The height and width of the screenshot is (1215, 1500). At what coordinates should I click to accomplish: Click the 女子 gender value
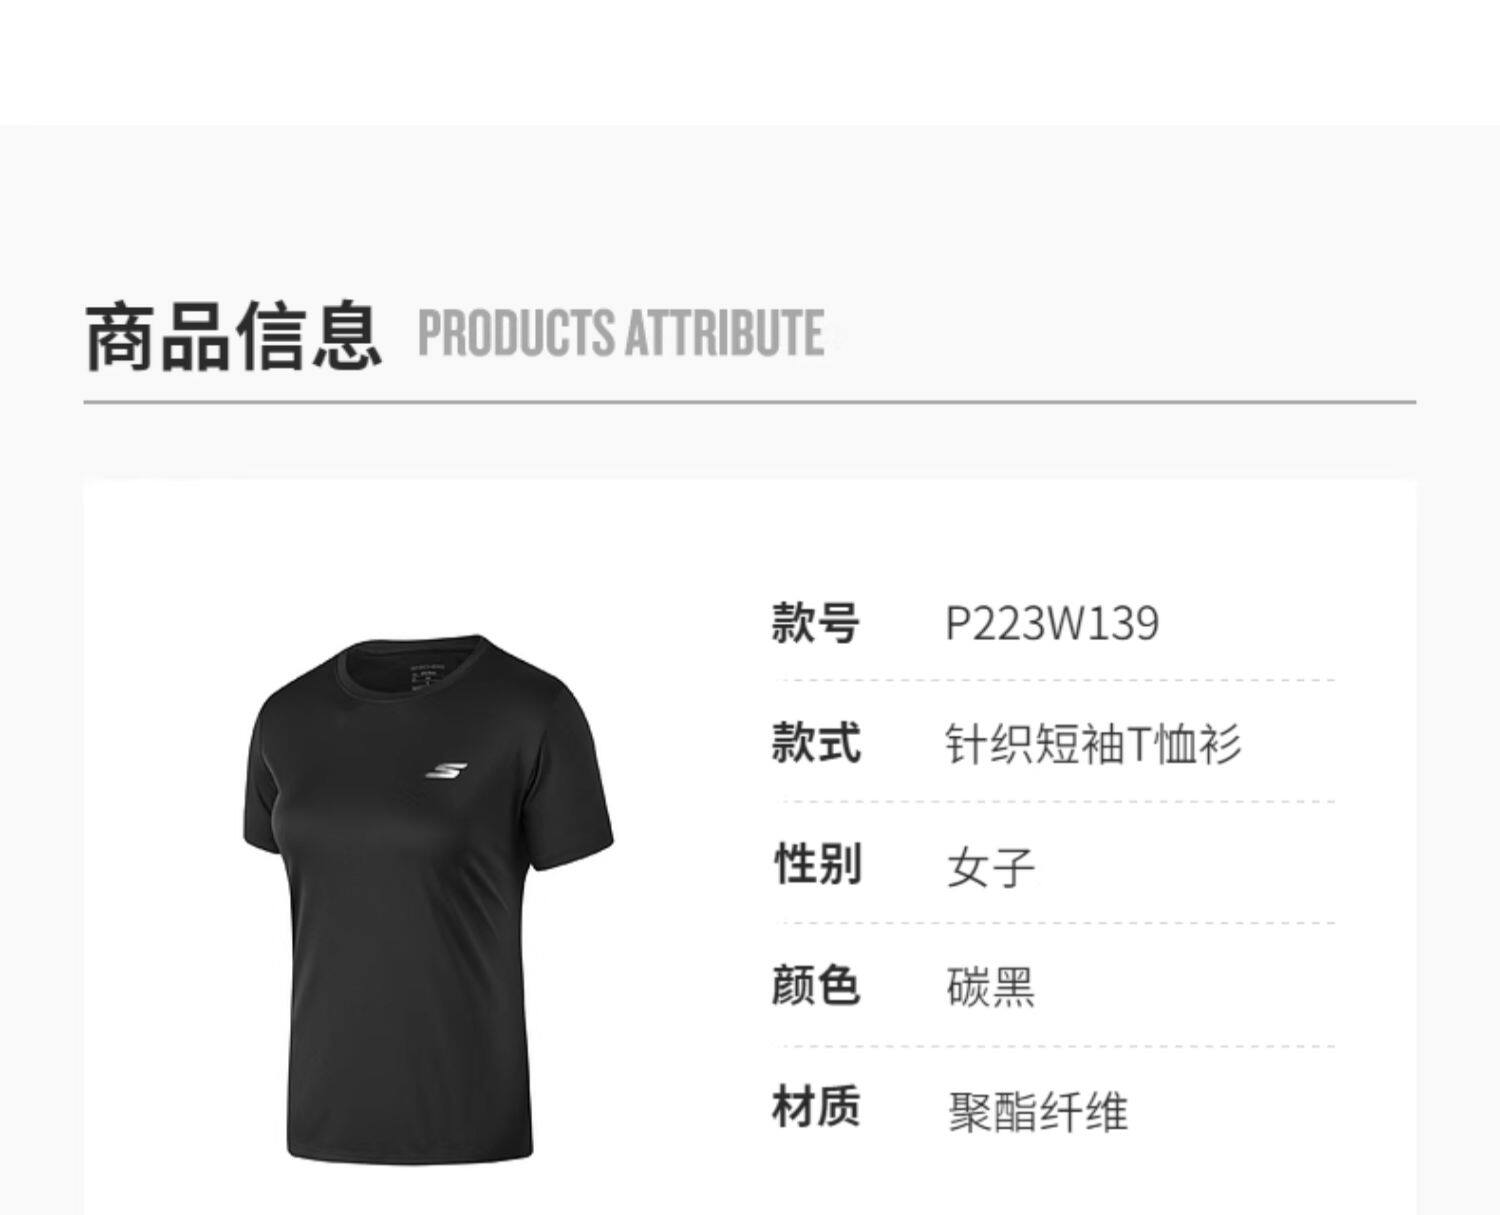point(990,867)
